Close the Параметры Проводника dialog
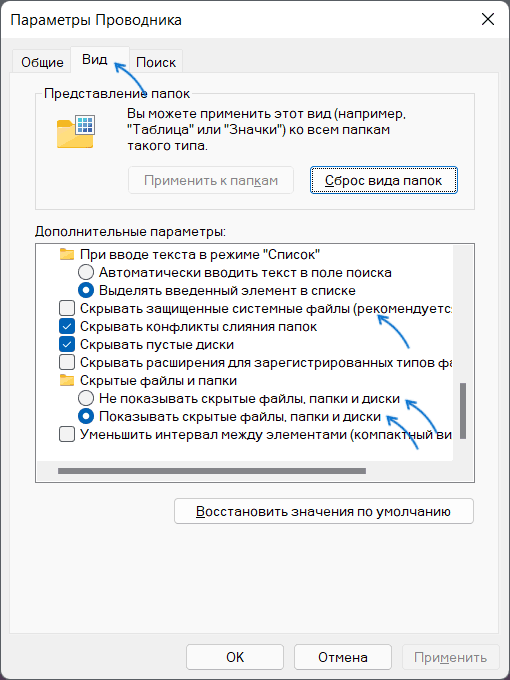 [487, 20]
